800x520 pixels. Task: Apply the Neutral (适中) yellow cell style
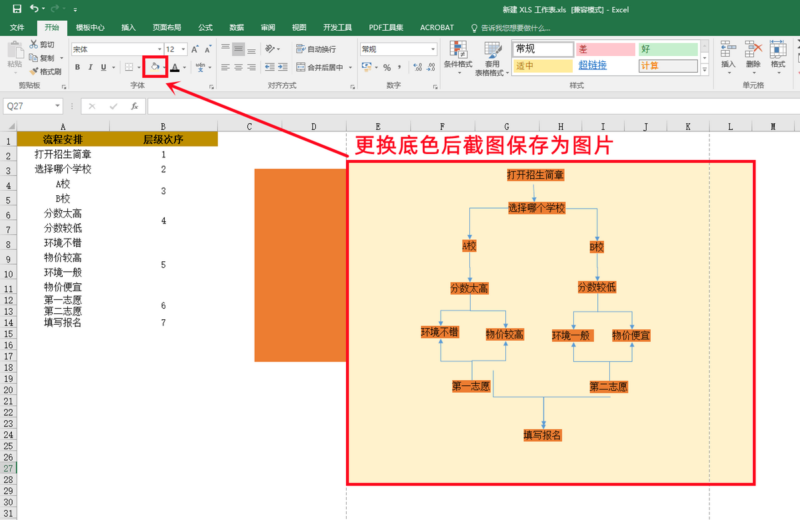point(543,65)
